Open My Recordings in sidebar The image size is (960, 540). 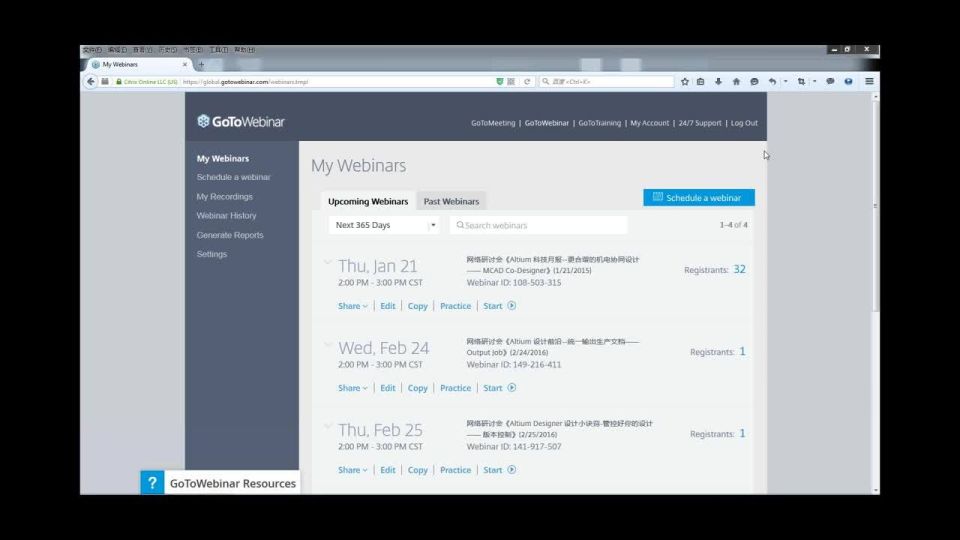224,197
